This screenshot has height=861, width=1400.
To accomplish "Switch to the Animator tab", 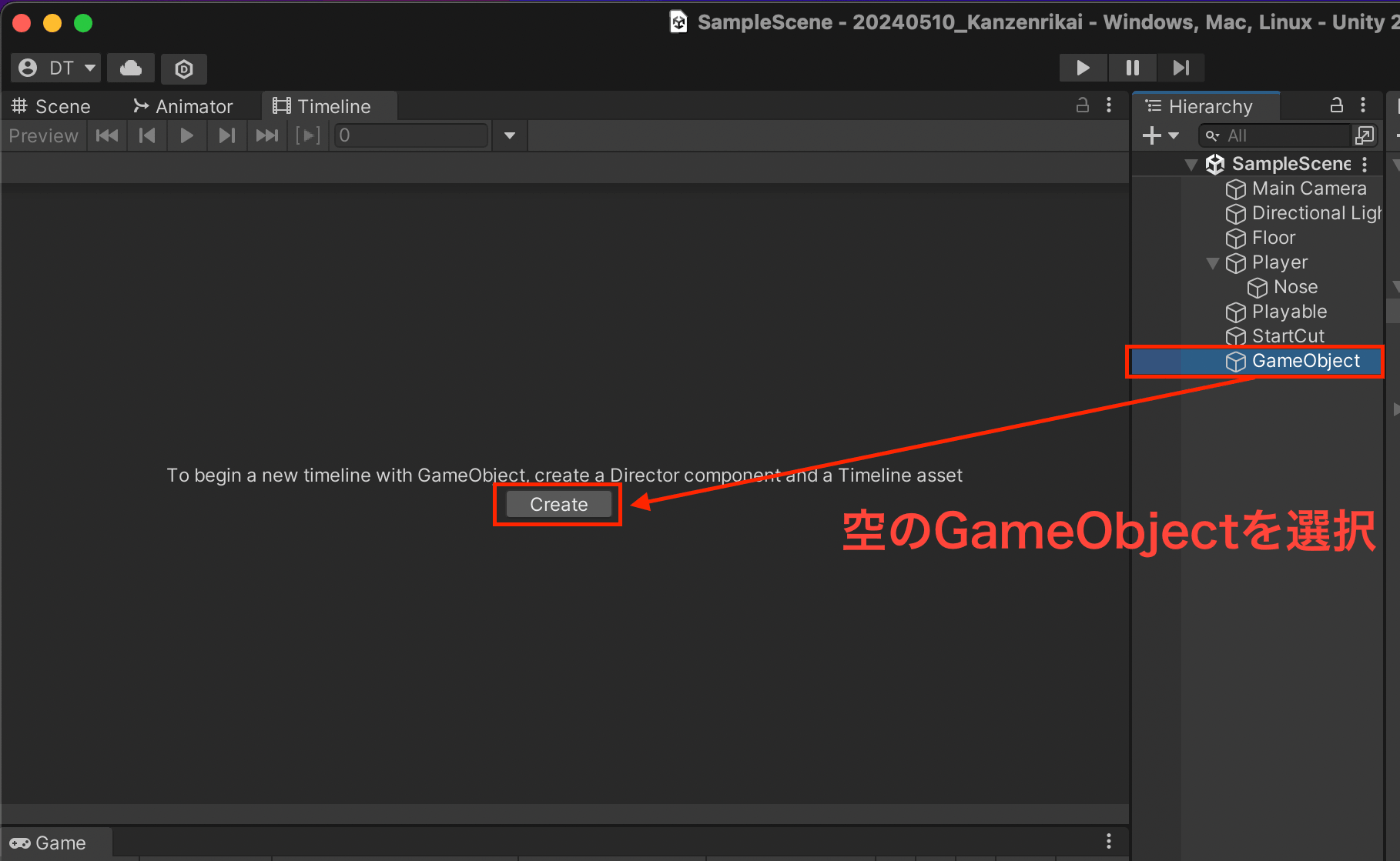I will pos(182,106).
